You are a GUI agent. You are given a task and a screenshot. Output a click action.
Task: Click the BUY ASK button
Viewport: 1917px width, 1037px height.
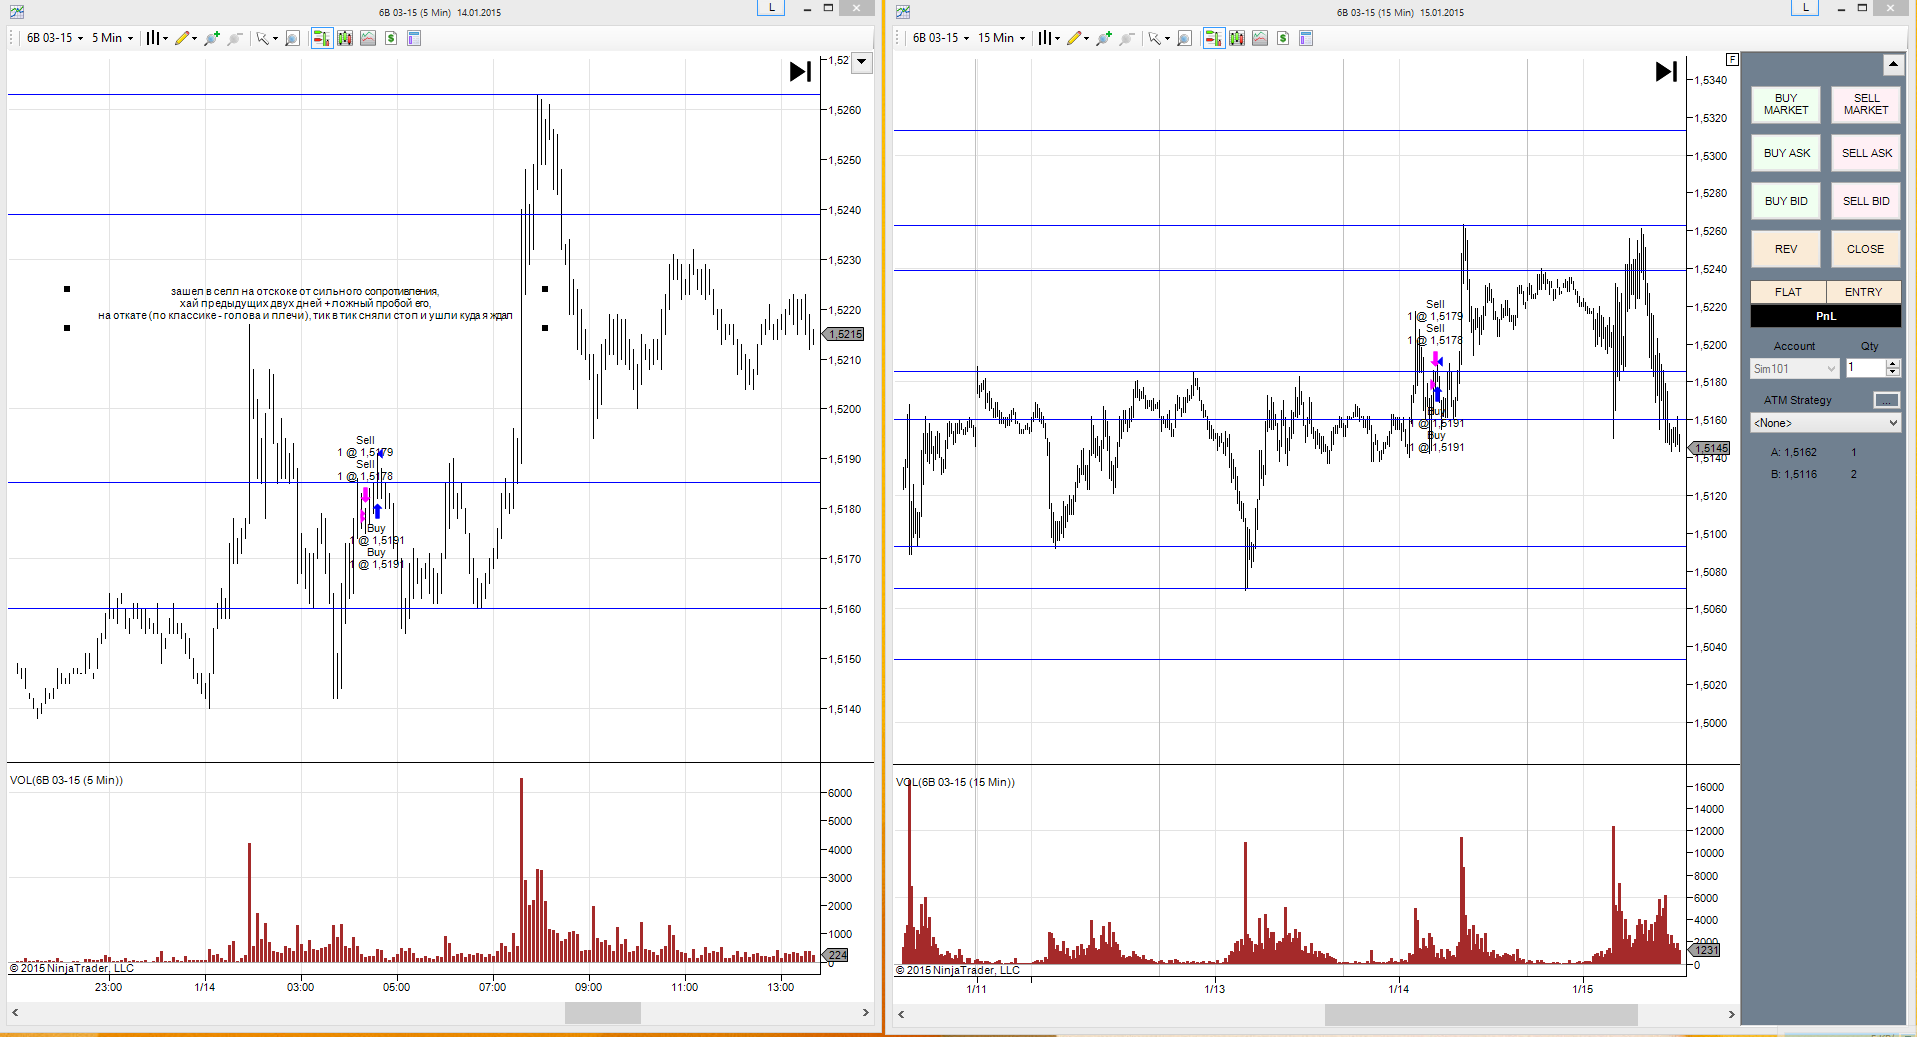tap(1786, 153)
